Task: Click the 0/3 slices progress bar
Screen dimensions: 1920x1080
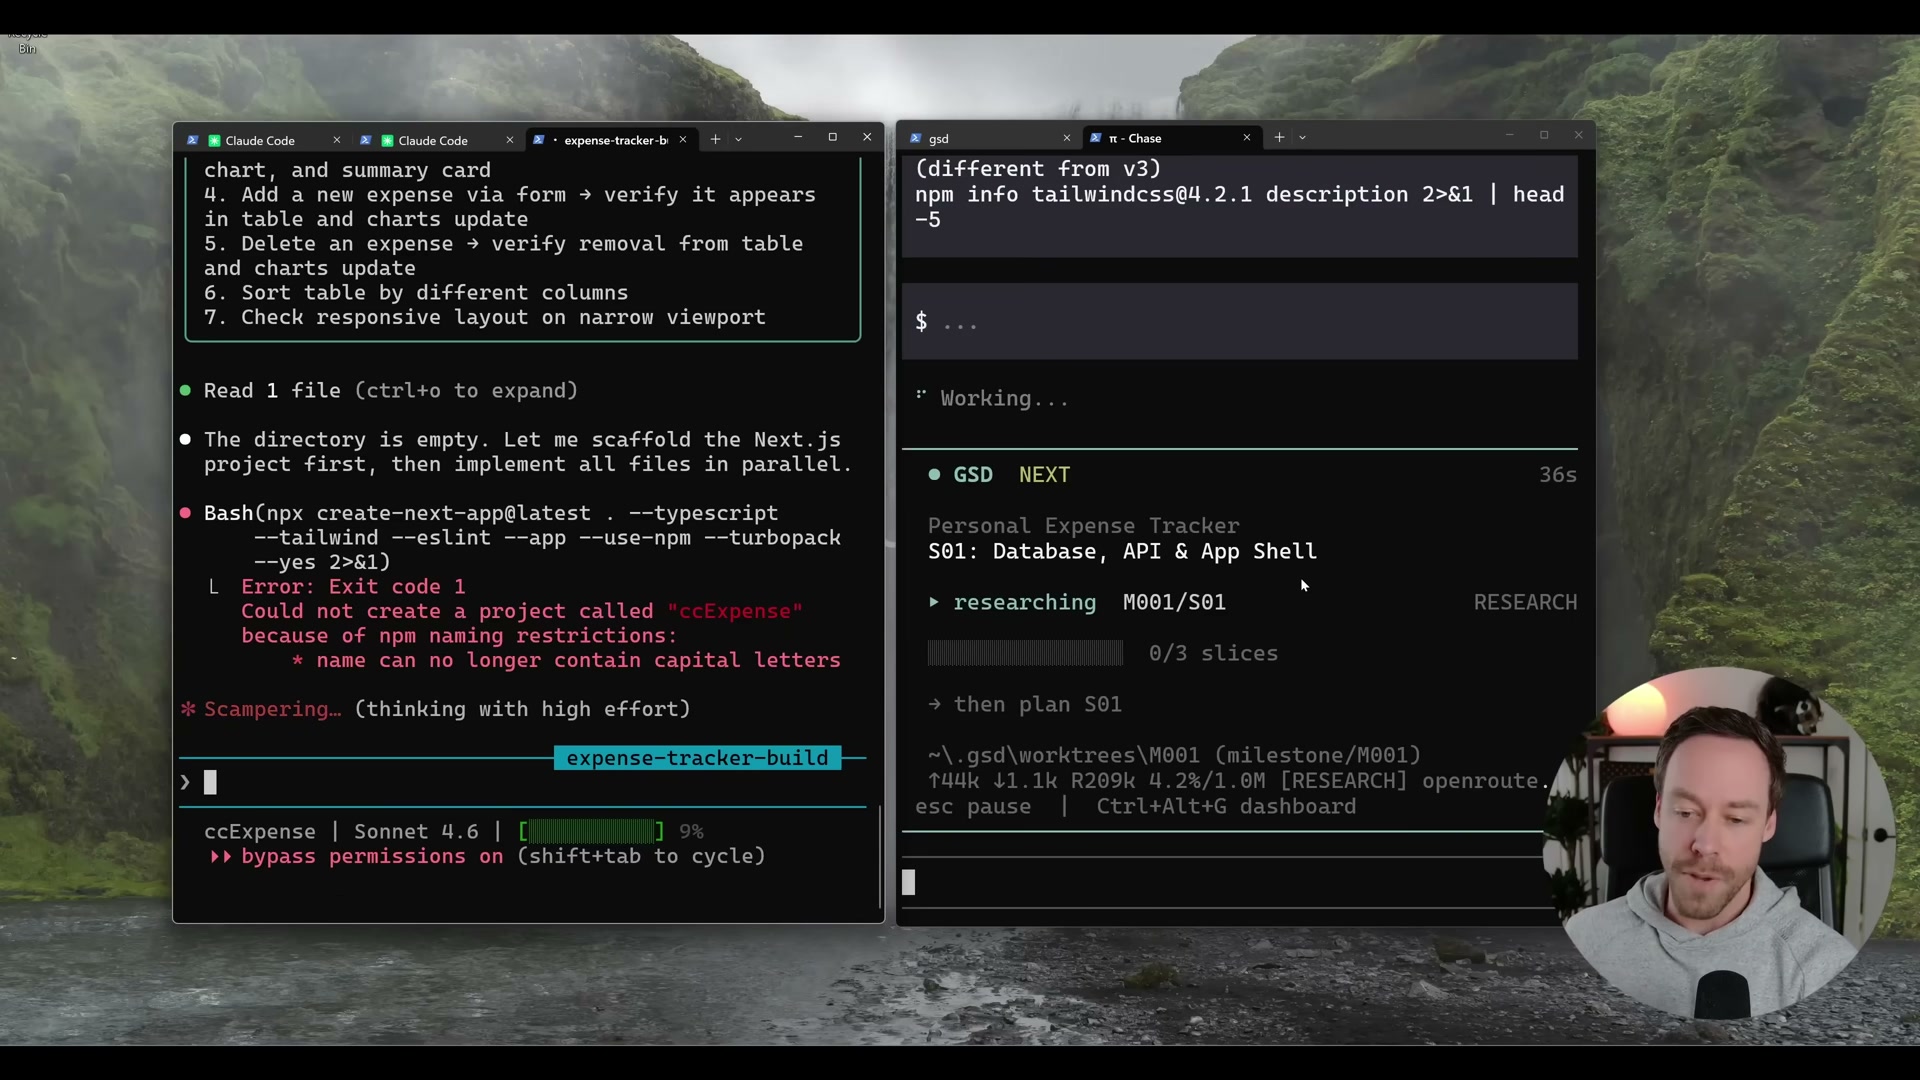Action: 1025,654
